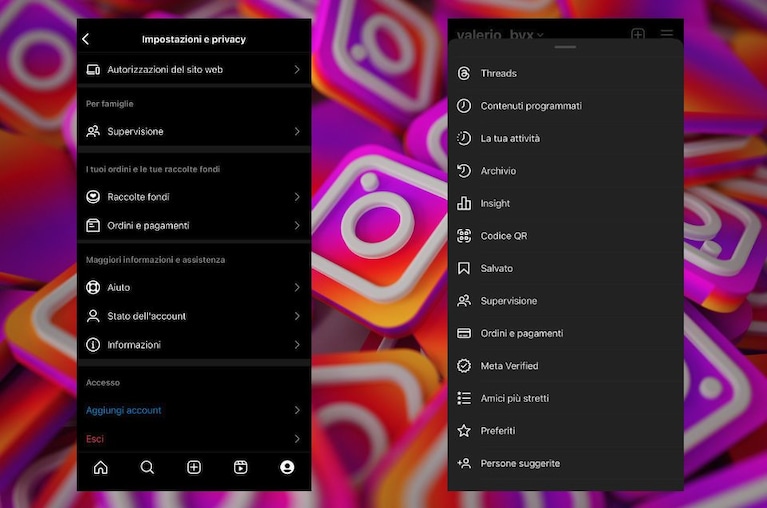Click the Autorizzazioni del sito web device icon
The height and width of the screenshot is (508, 767).
pos(93,69)
